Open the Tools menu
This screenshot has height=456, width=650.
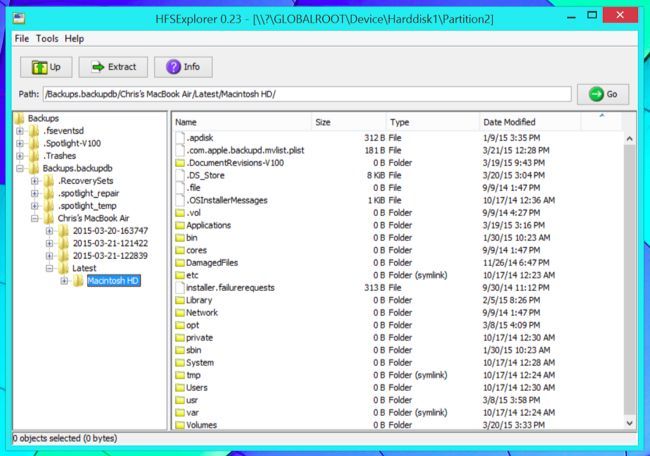click(x=47, y=39)
